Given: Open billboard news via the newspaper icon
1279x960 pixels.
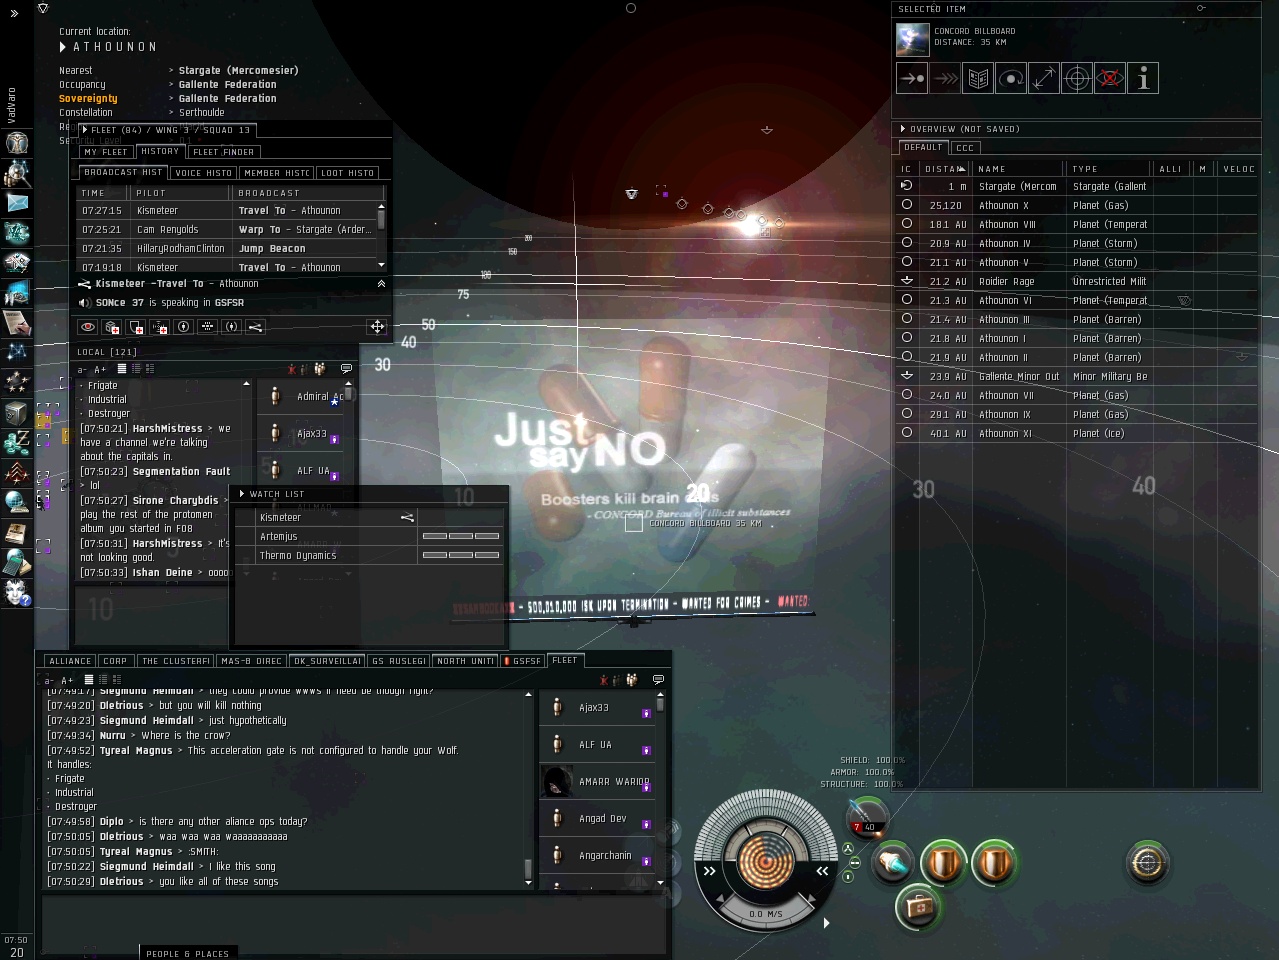Looking at the screenshot, I should point(977,78).
